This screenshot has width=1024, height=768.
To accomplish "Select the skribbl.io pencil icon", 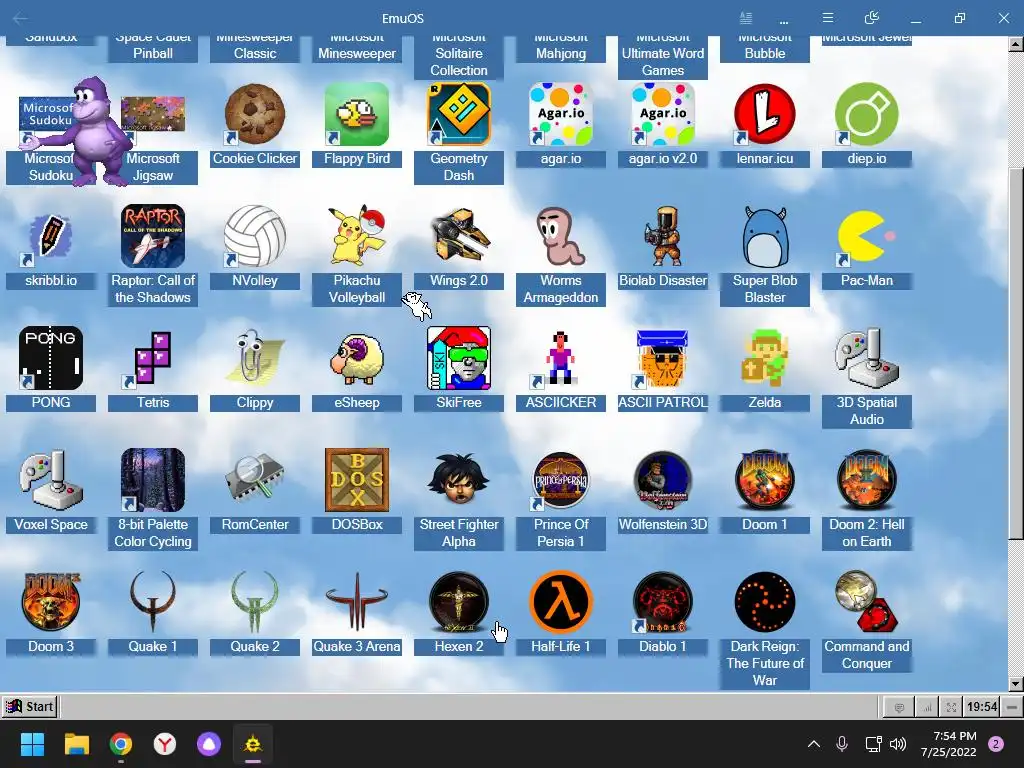I will click(x=51, y=236).
